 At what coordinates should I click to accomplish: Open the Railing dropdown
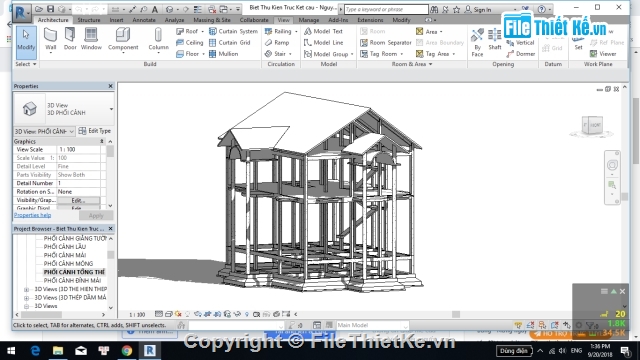click(x=296, y=31)
